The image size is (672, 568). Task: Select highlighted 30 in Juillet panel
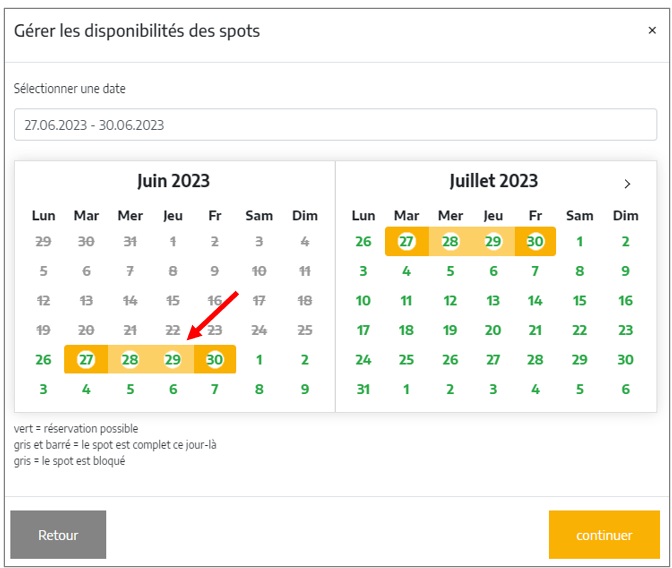pyautogui.click(x=535, y=241)
